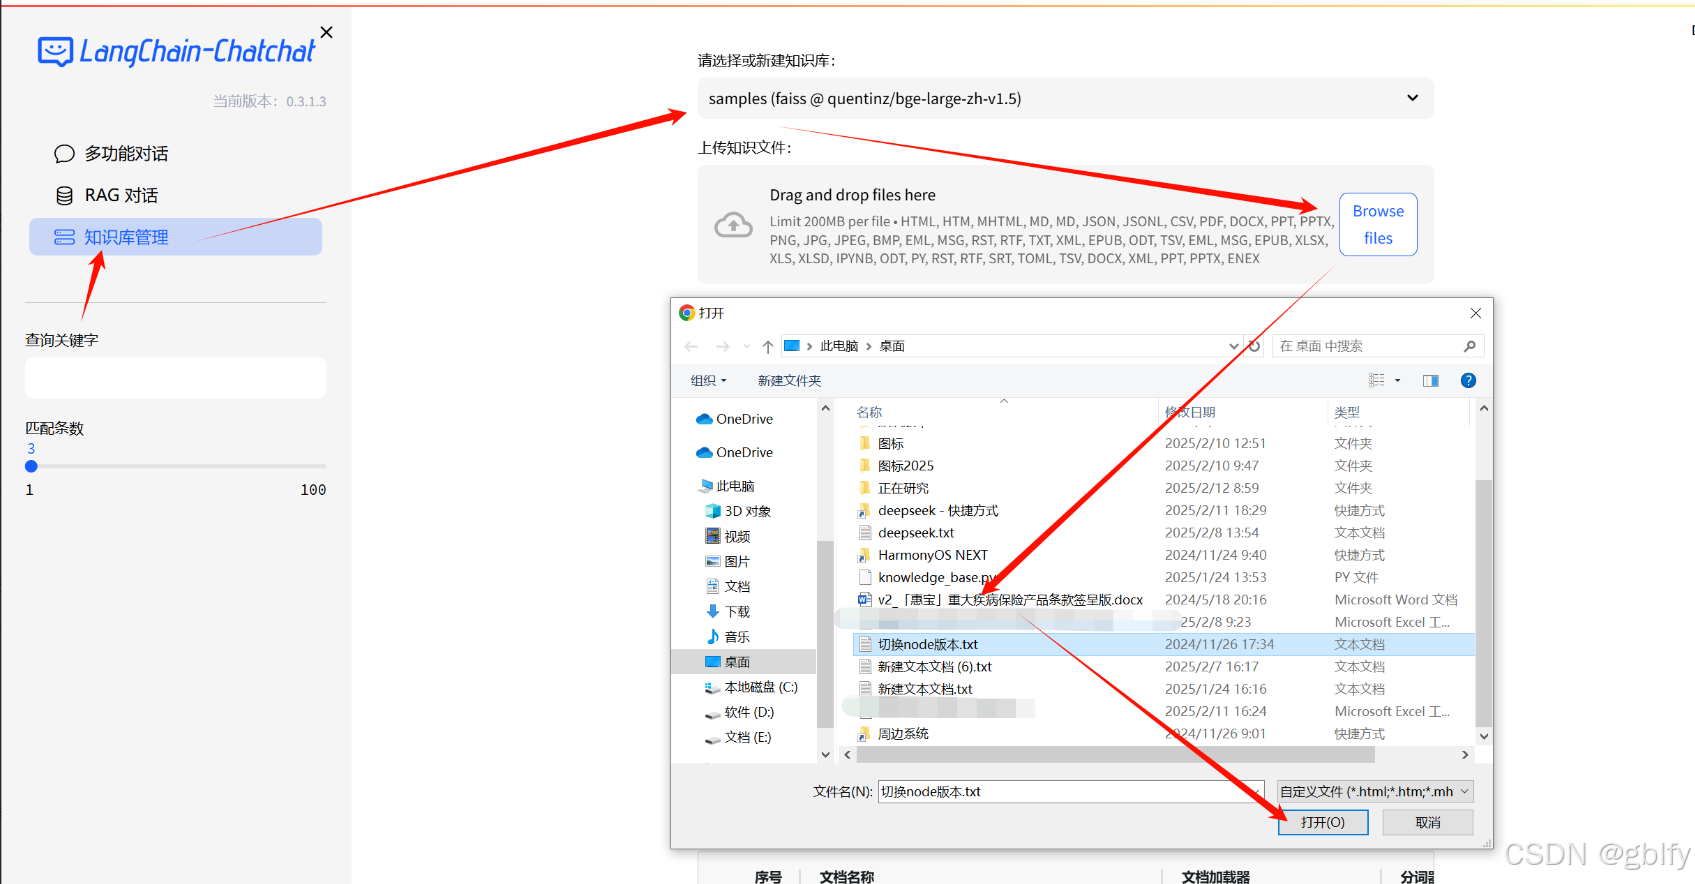Select 文档 (E:) drive

pyautogui.click(x=738, y=737)
